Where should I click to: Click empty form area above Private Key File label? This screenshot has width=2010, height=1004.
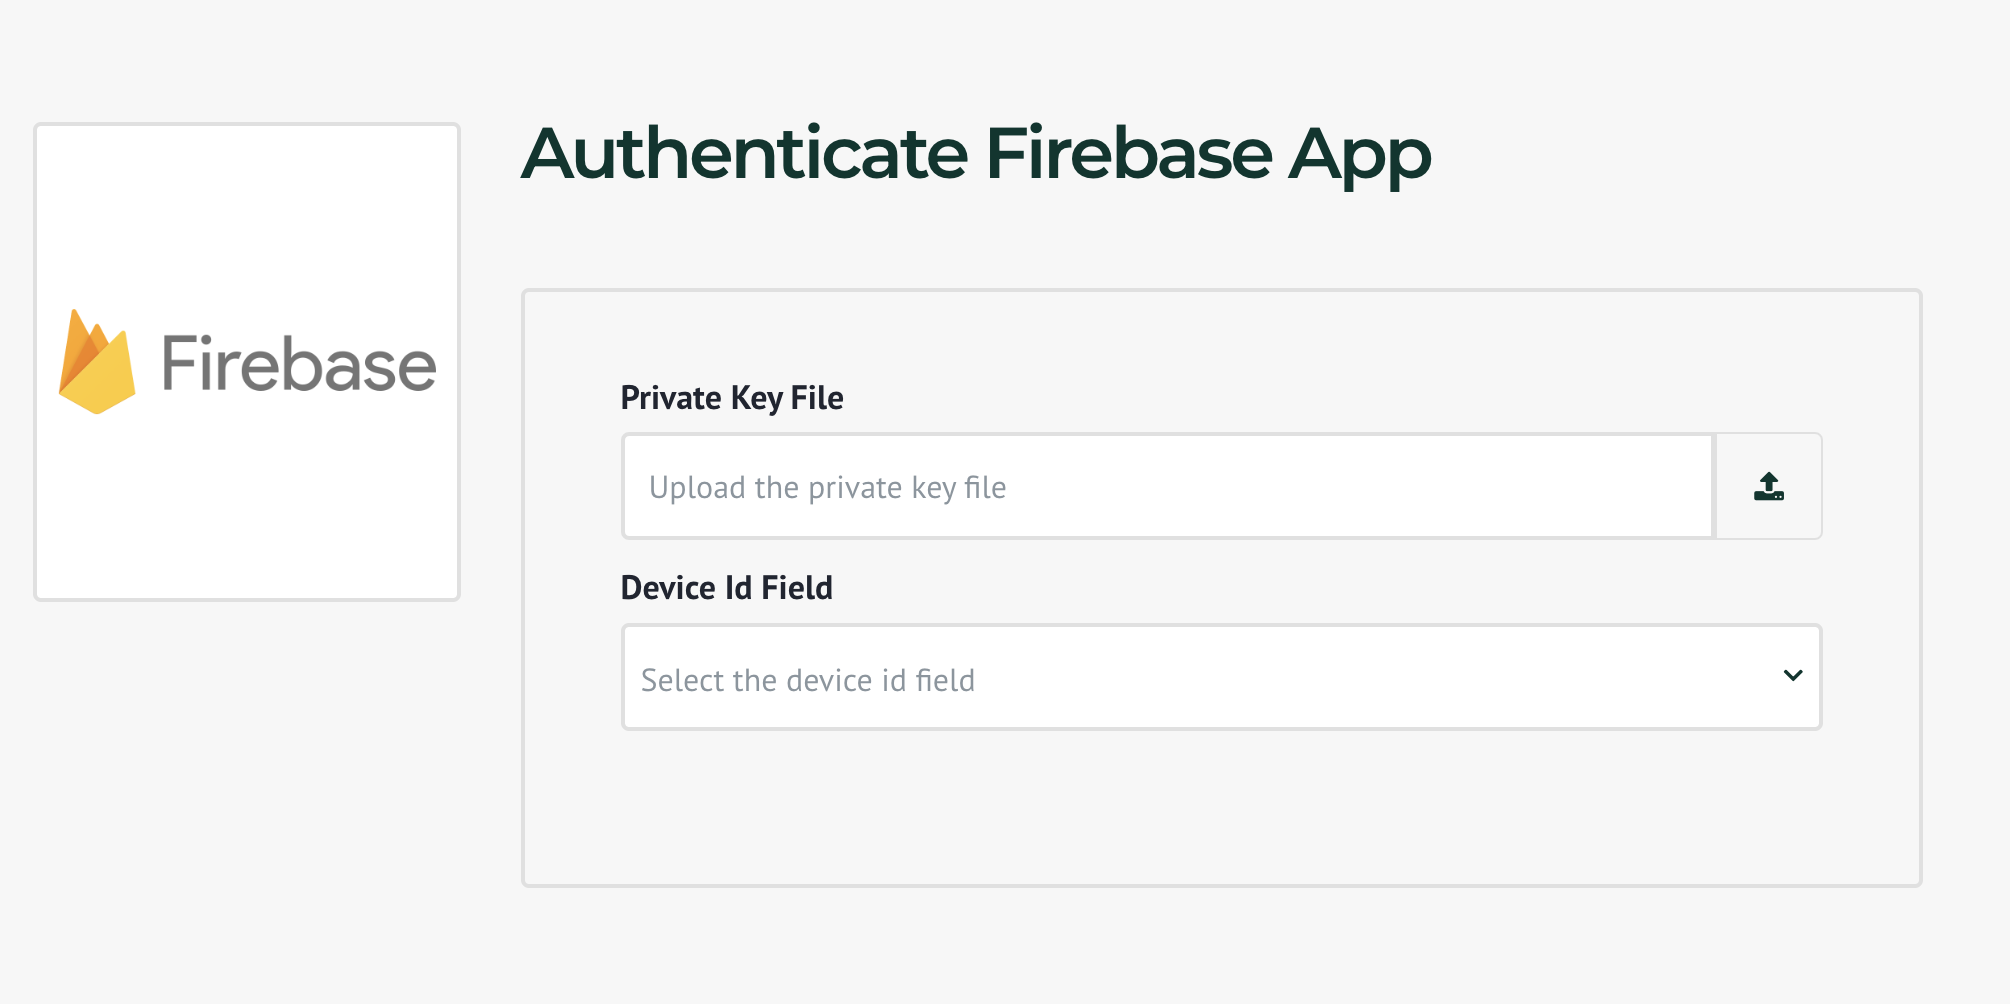coord(1220,335)
